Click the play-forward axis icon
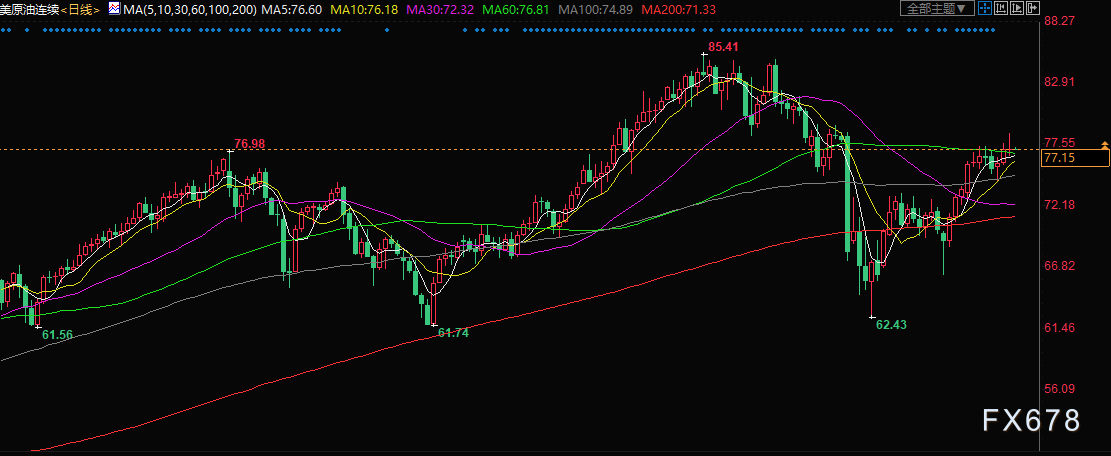The image size is (1111, 456). tap(1017, 8)
